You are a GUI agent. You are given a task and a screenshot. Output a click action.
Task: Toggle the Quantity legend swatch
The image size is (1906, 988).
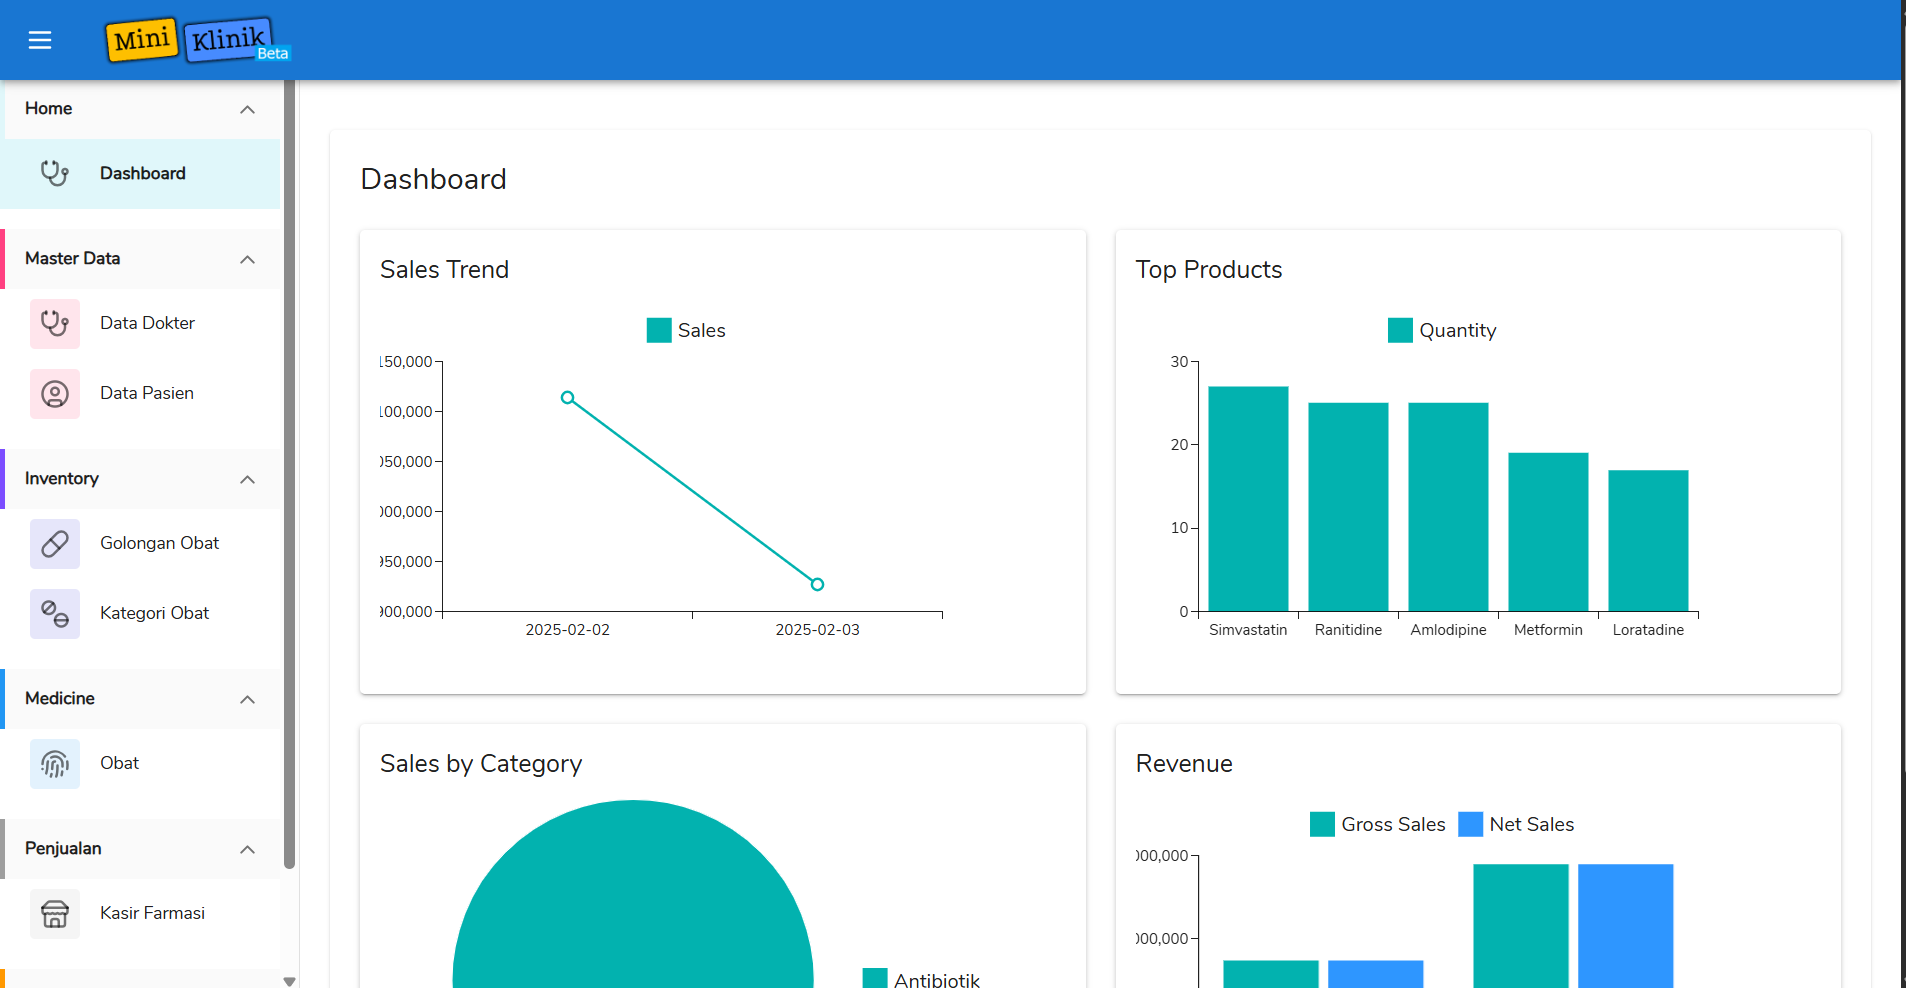point(1400,330)
